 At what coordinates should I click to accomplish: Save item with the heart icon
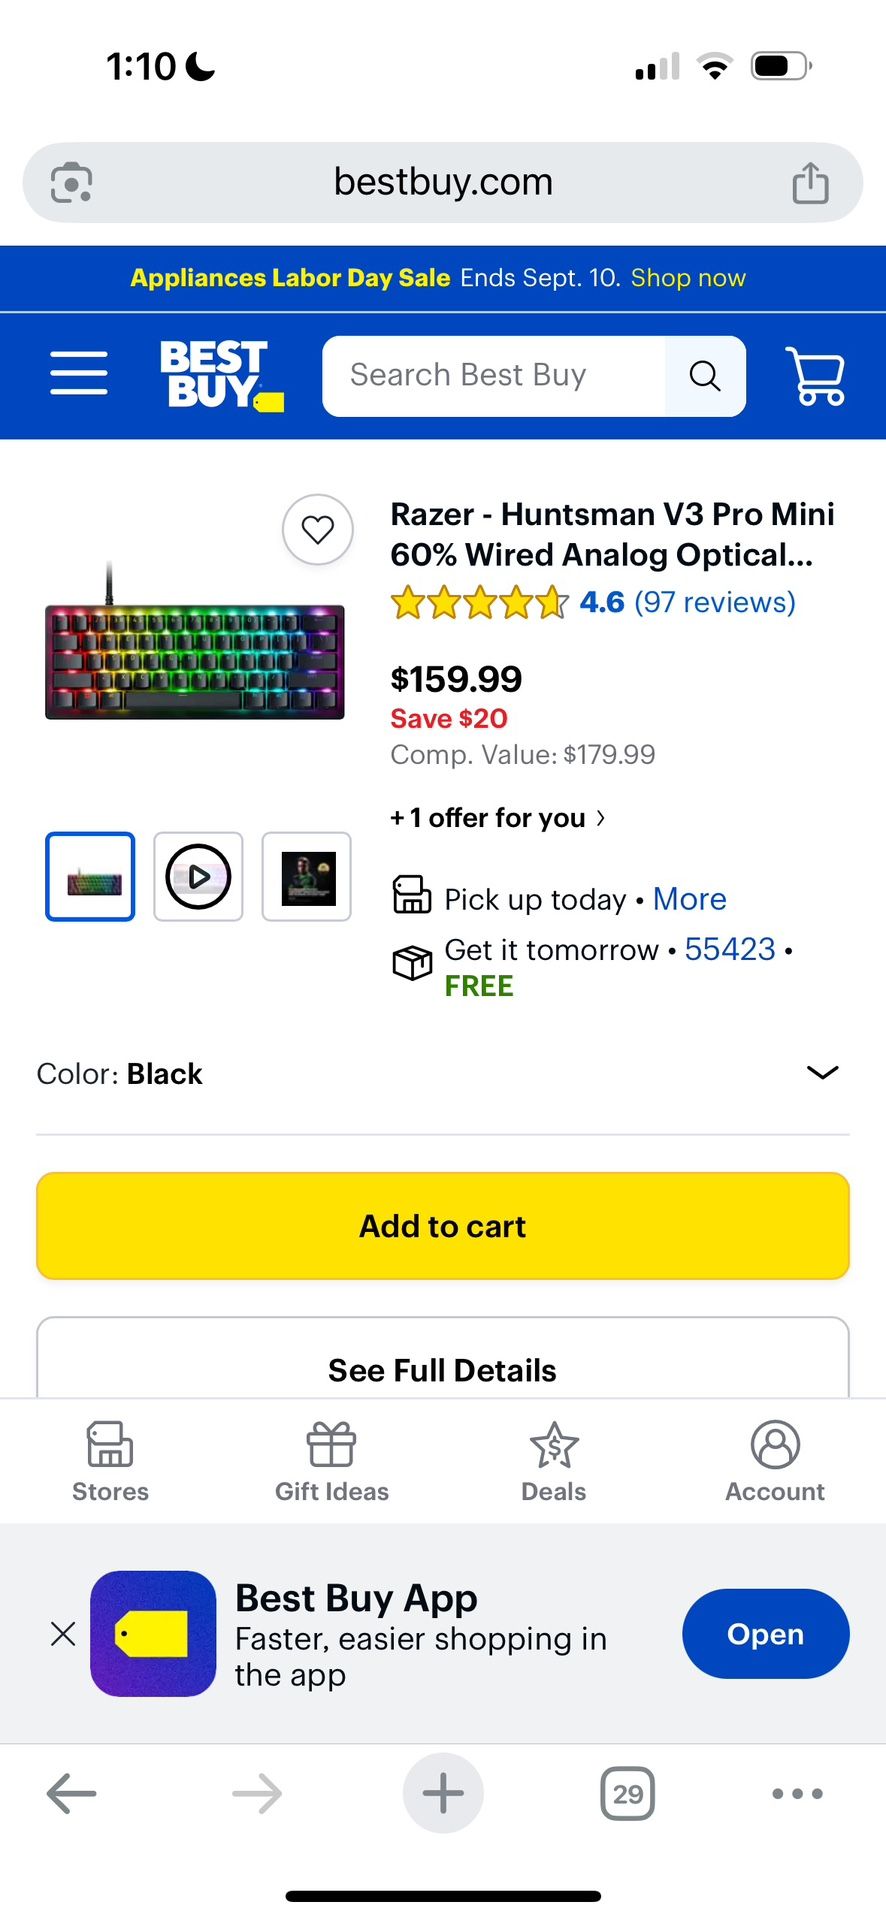[318, 530]
